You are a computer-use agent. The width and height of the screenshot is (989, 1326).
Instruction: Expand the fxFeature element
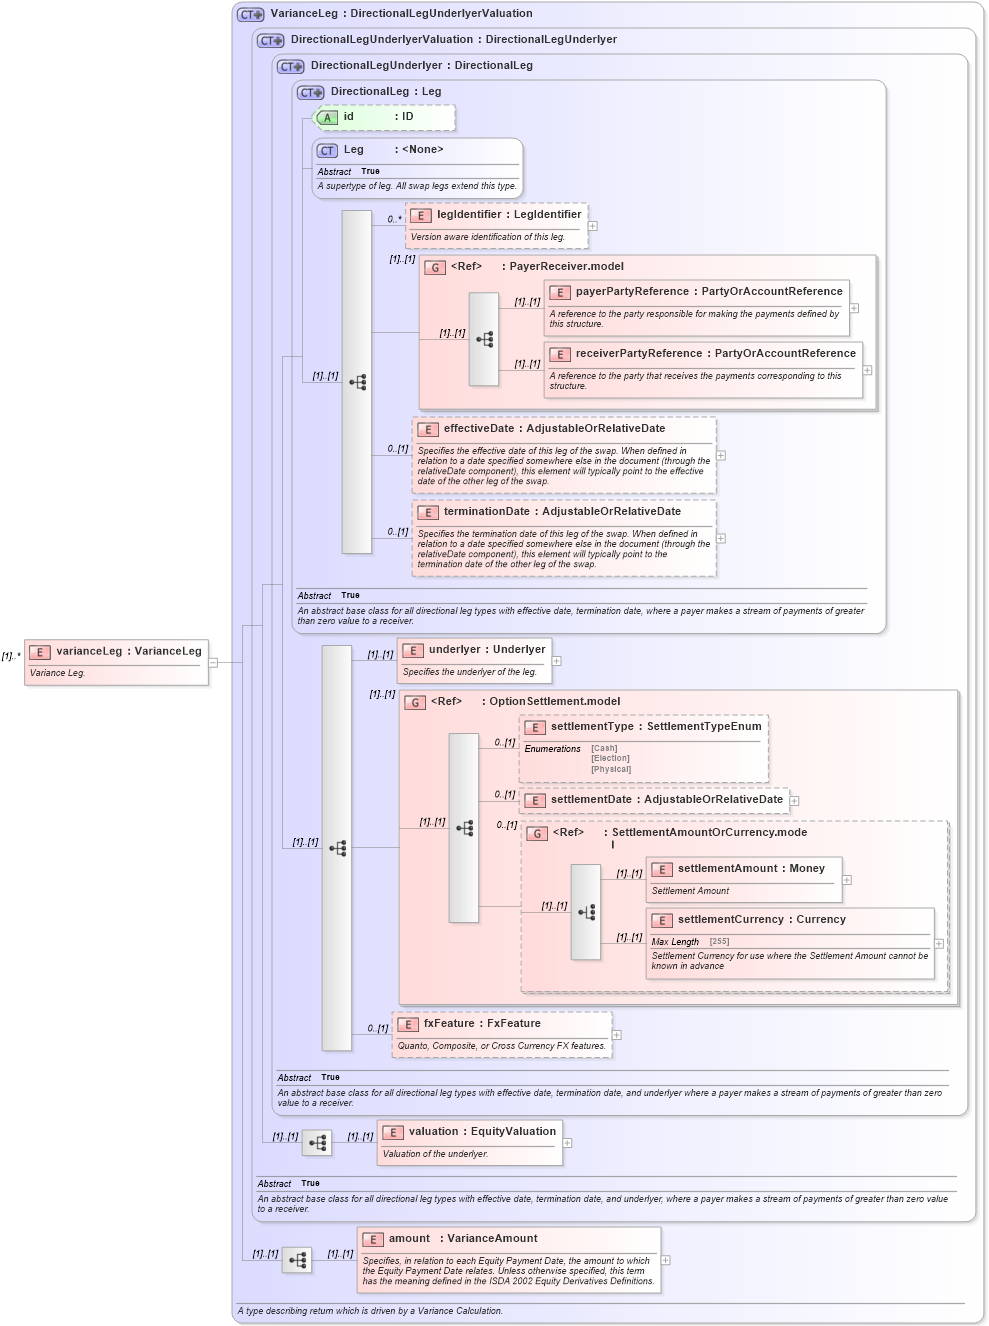tap(617, 1035)
